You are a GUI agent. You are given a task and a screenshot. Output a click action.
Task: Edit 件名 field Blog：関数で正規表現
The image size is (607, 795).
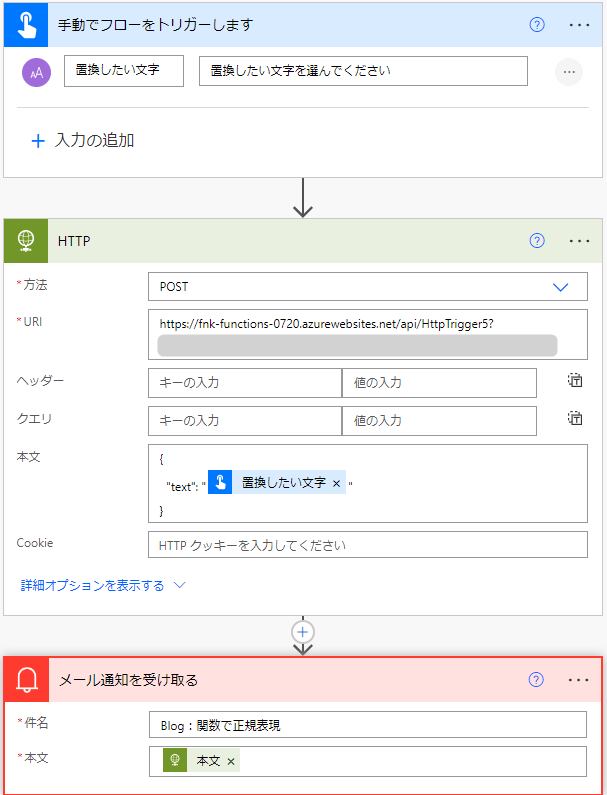click(368, 725)
